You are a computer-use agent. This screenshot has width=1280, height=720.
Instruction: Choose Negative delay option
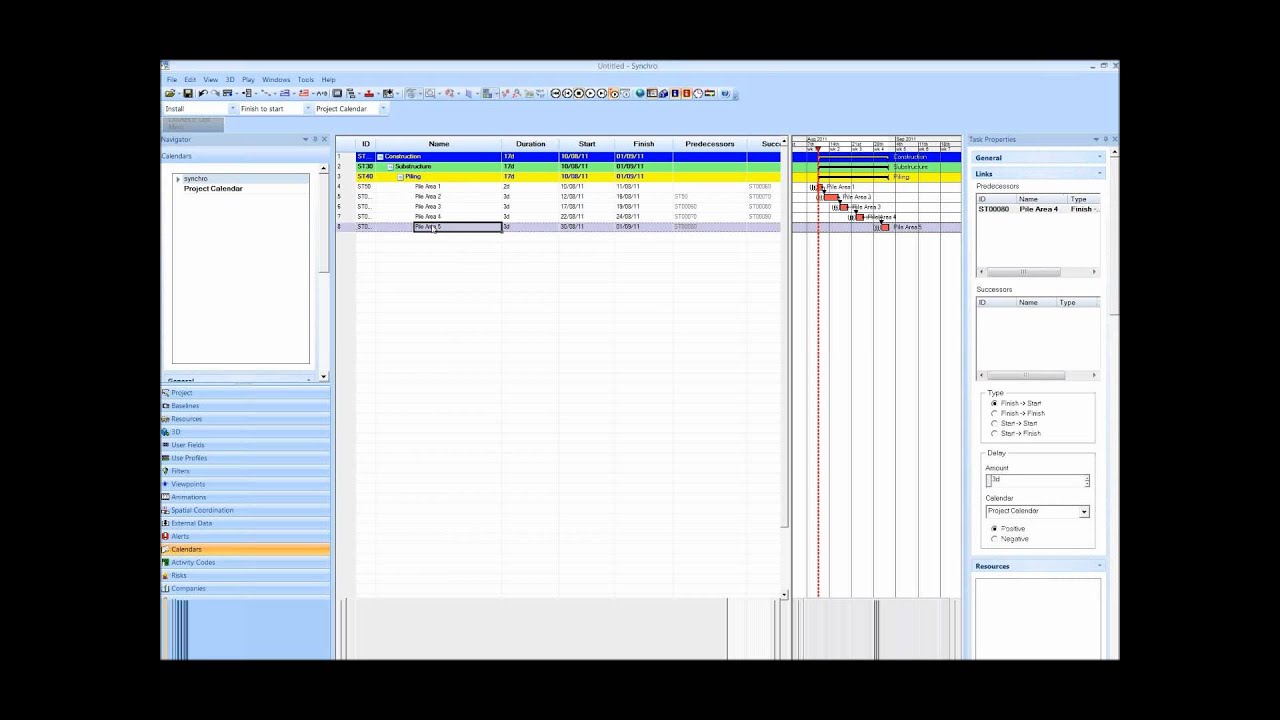pyautogui.click(x=994, y=539)
